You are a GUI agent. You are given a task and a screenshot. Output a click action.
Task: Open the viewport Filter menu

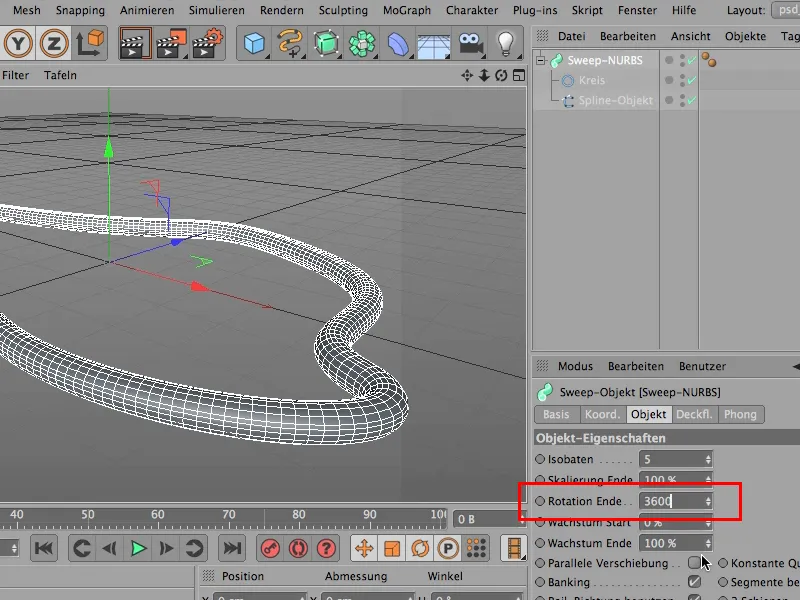tap(15, 75)
